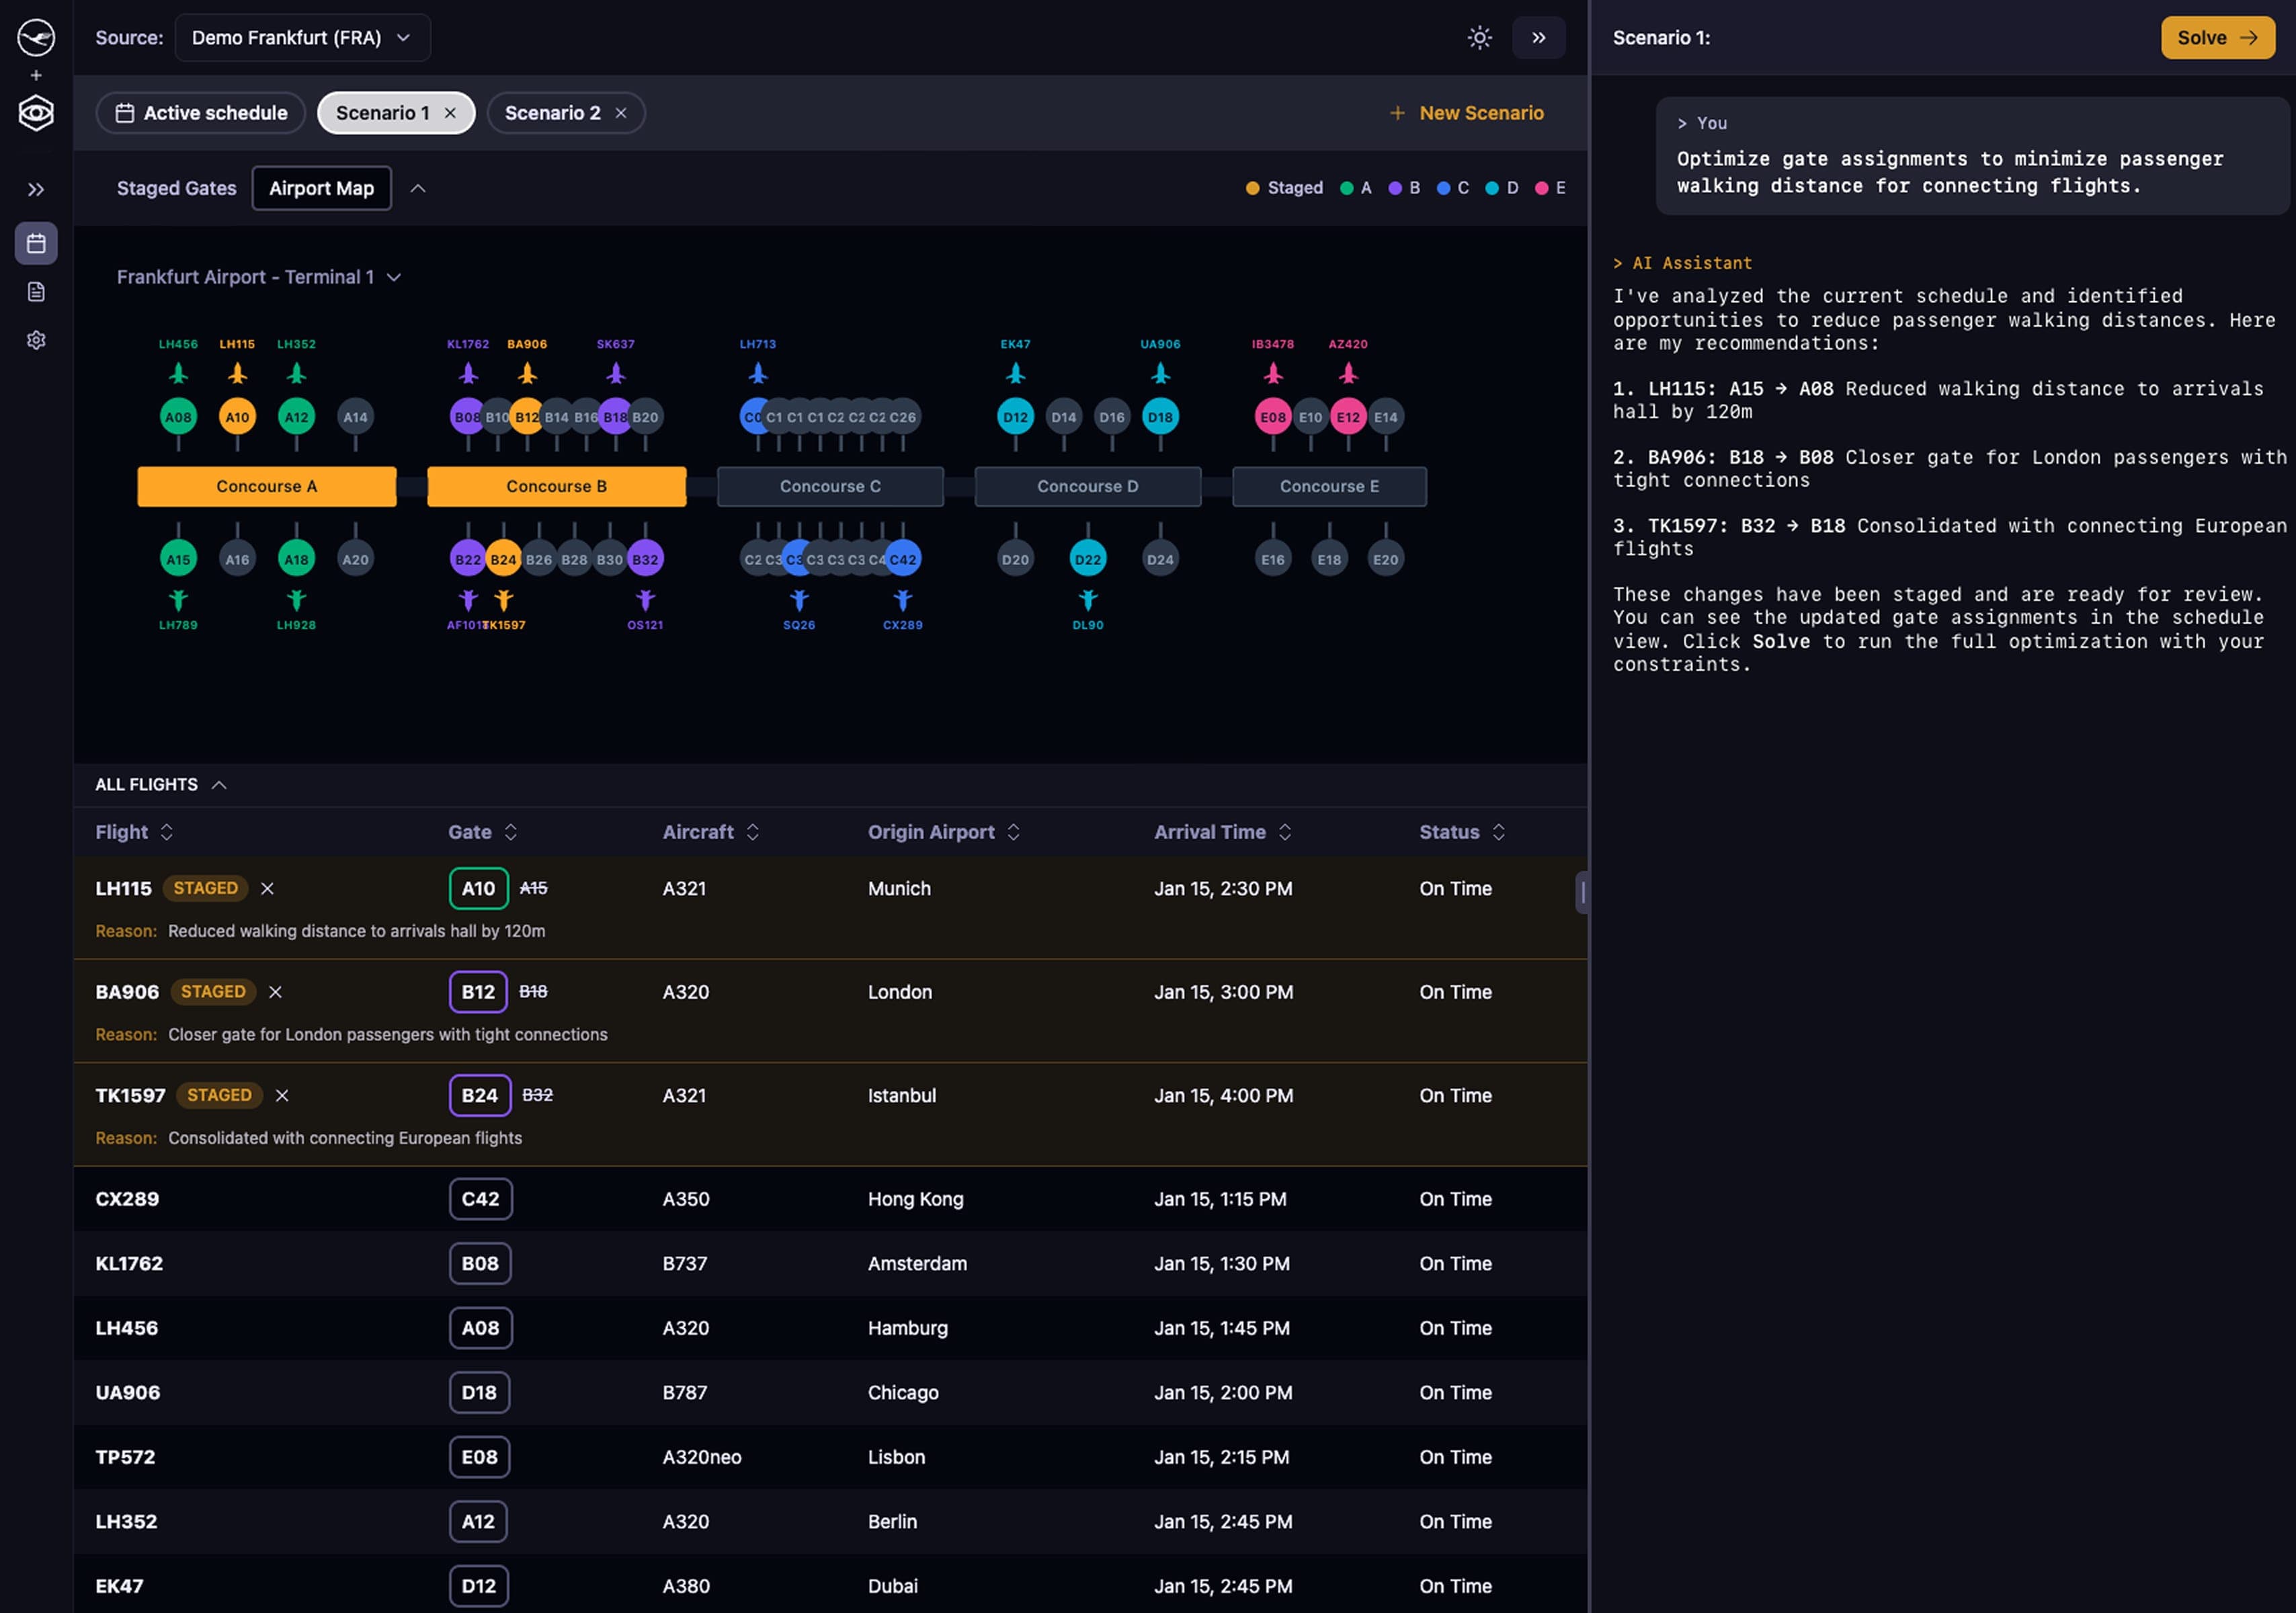Click the document report icon in the sidebar
This screenshot has width=2296, height=1613.
36,291
